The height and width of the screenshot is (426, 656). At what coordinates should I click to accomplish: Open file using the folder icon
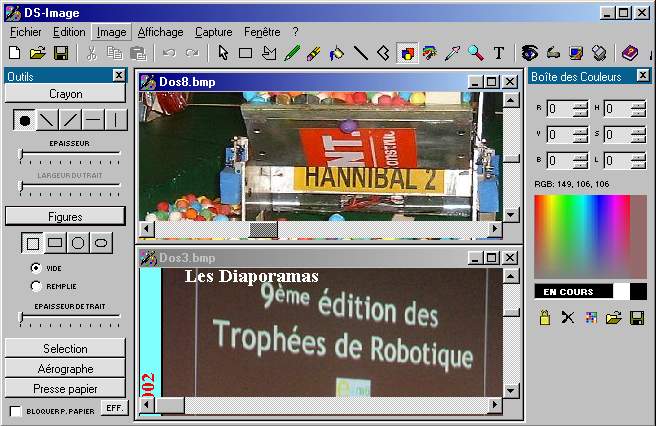(x=38, y=53)
